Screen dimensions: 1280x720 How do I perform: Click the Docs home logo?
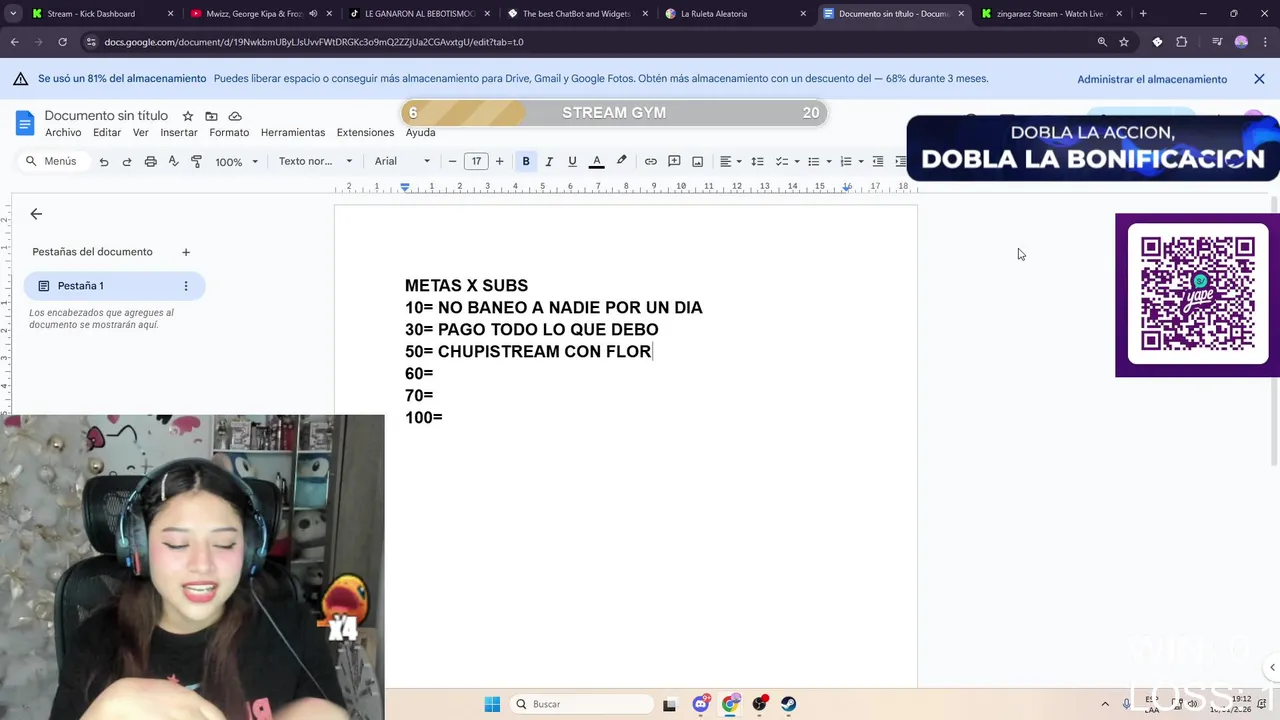coord(25,123)
